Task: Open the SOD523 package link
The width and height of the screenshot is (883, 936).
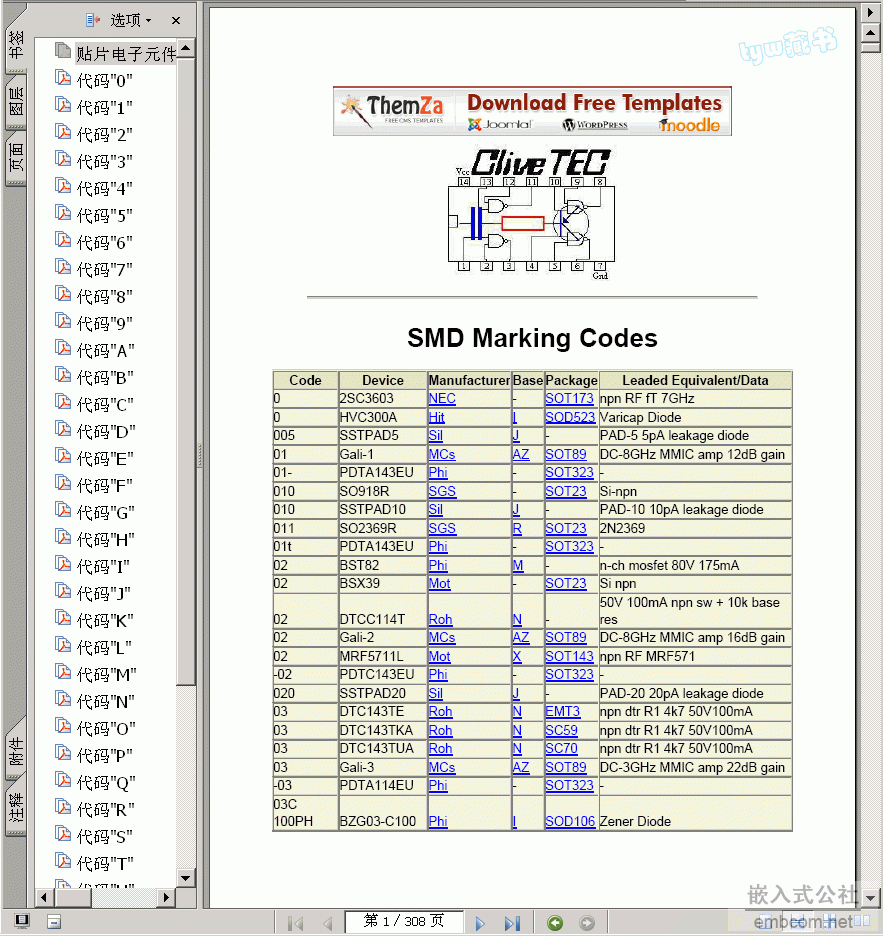Action: pos(570,417)
